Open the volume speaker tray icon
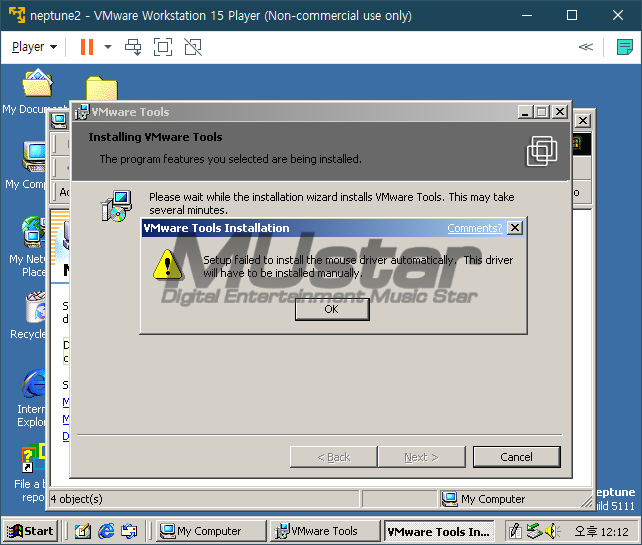This screenshot has width=642, height=545. click(x=552, y=531)
